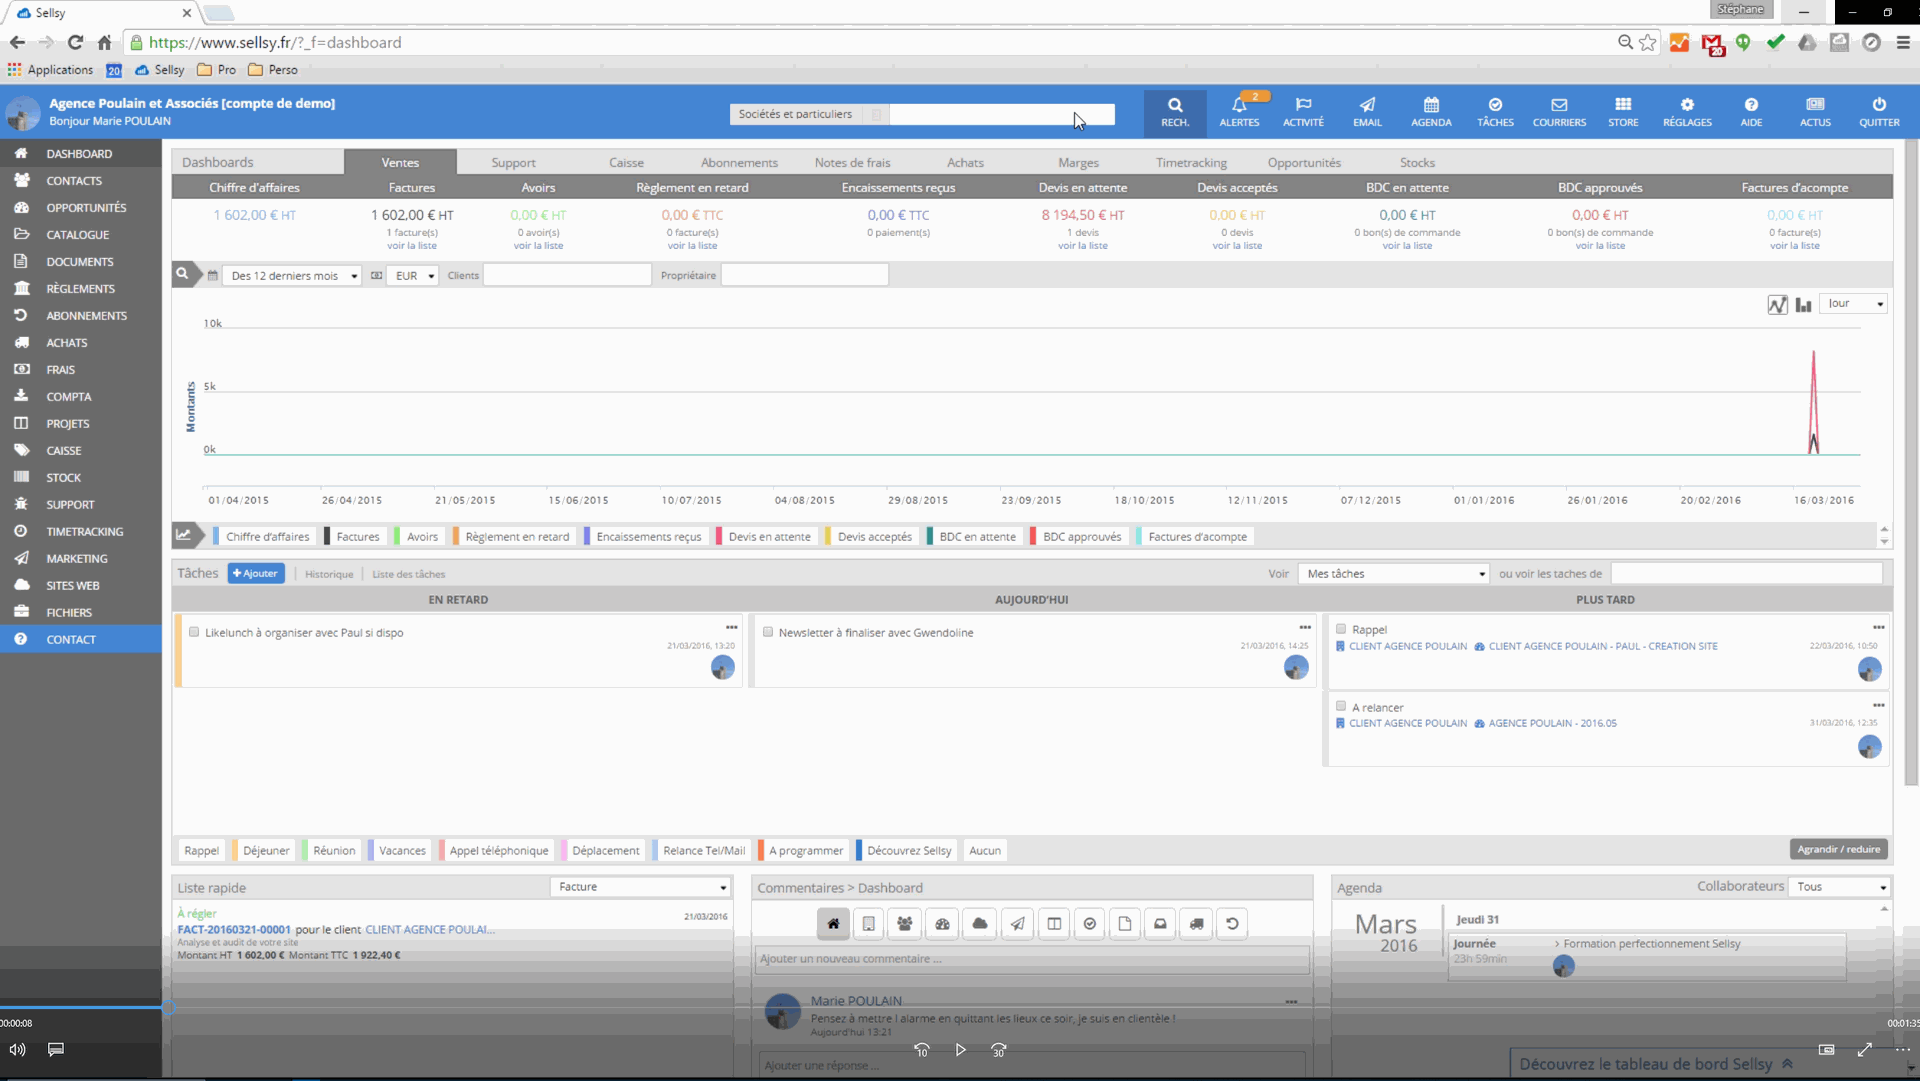
Task: Switch chart to line graph view
Action: (x=1777, y=305)
